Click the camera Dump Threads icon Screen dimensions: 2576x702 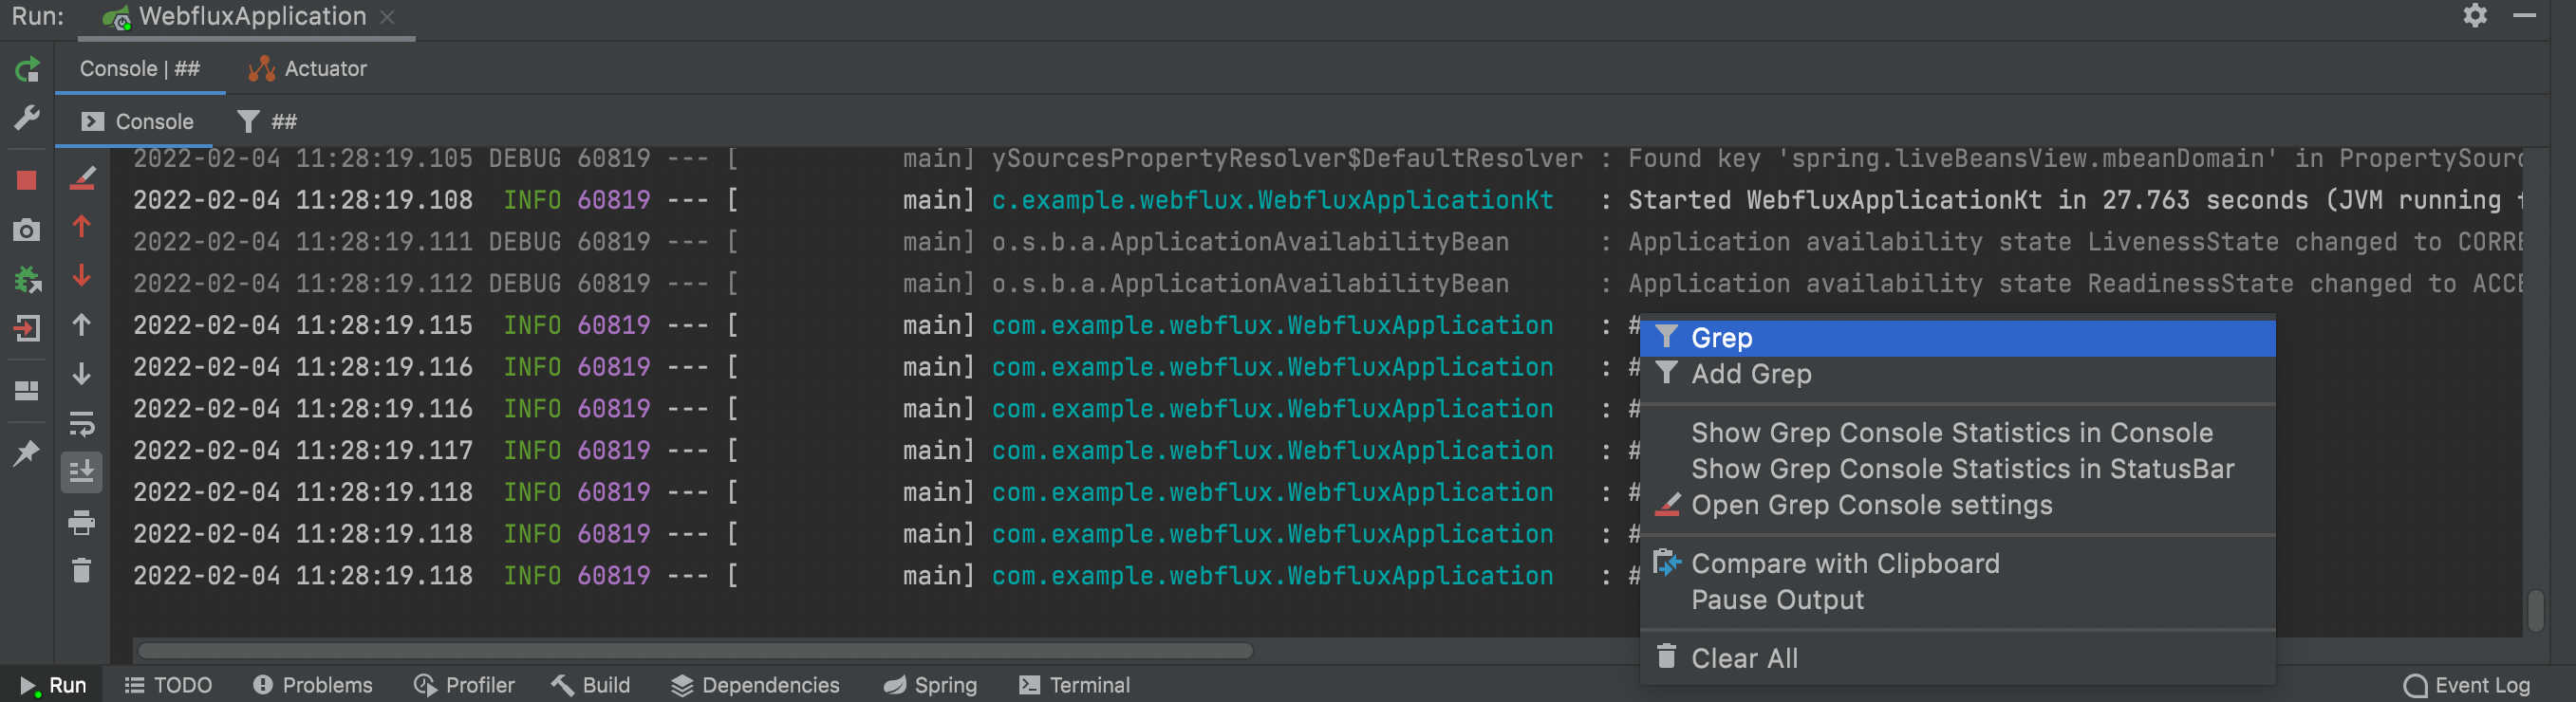[x=27, y=230]
